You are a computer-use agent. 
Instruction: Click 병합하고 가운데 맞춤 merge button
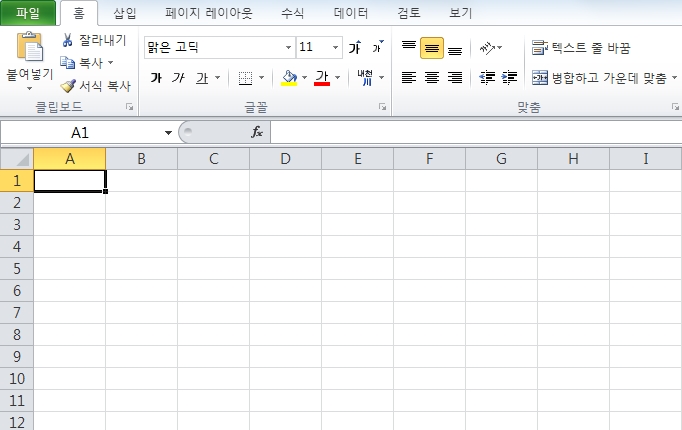point(599,78)
